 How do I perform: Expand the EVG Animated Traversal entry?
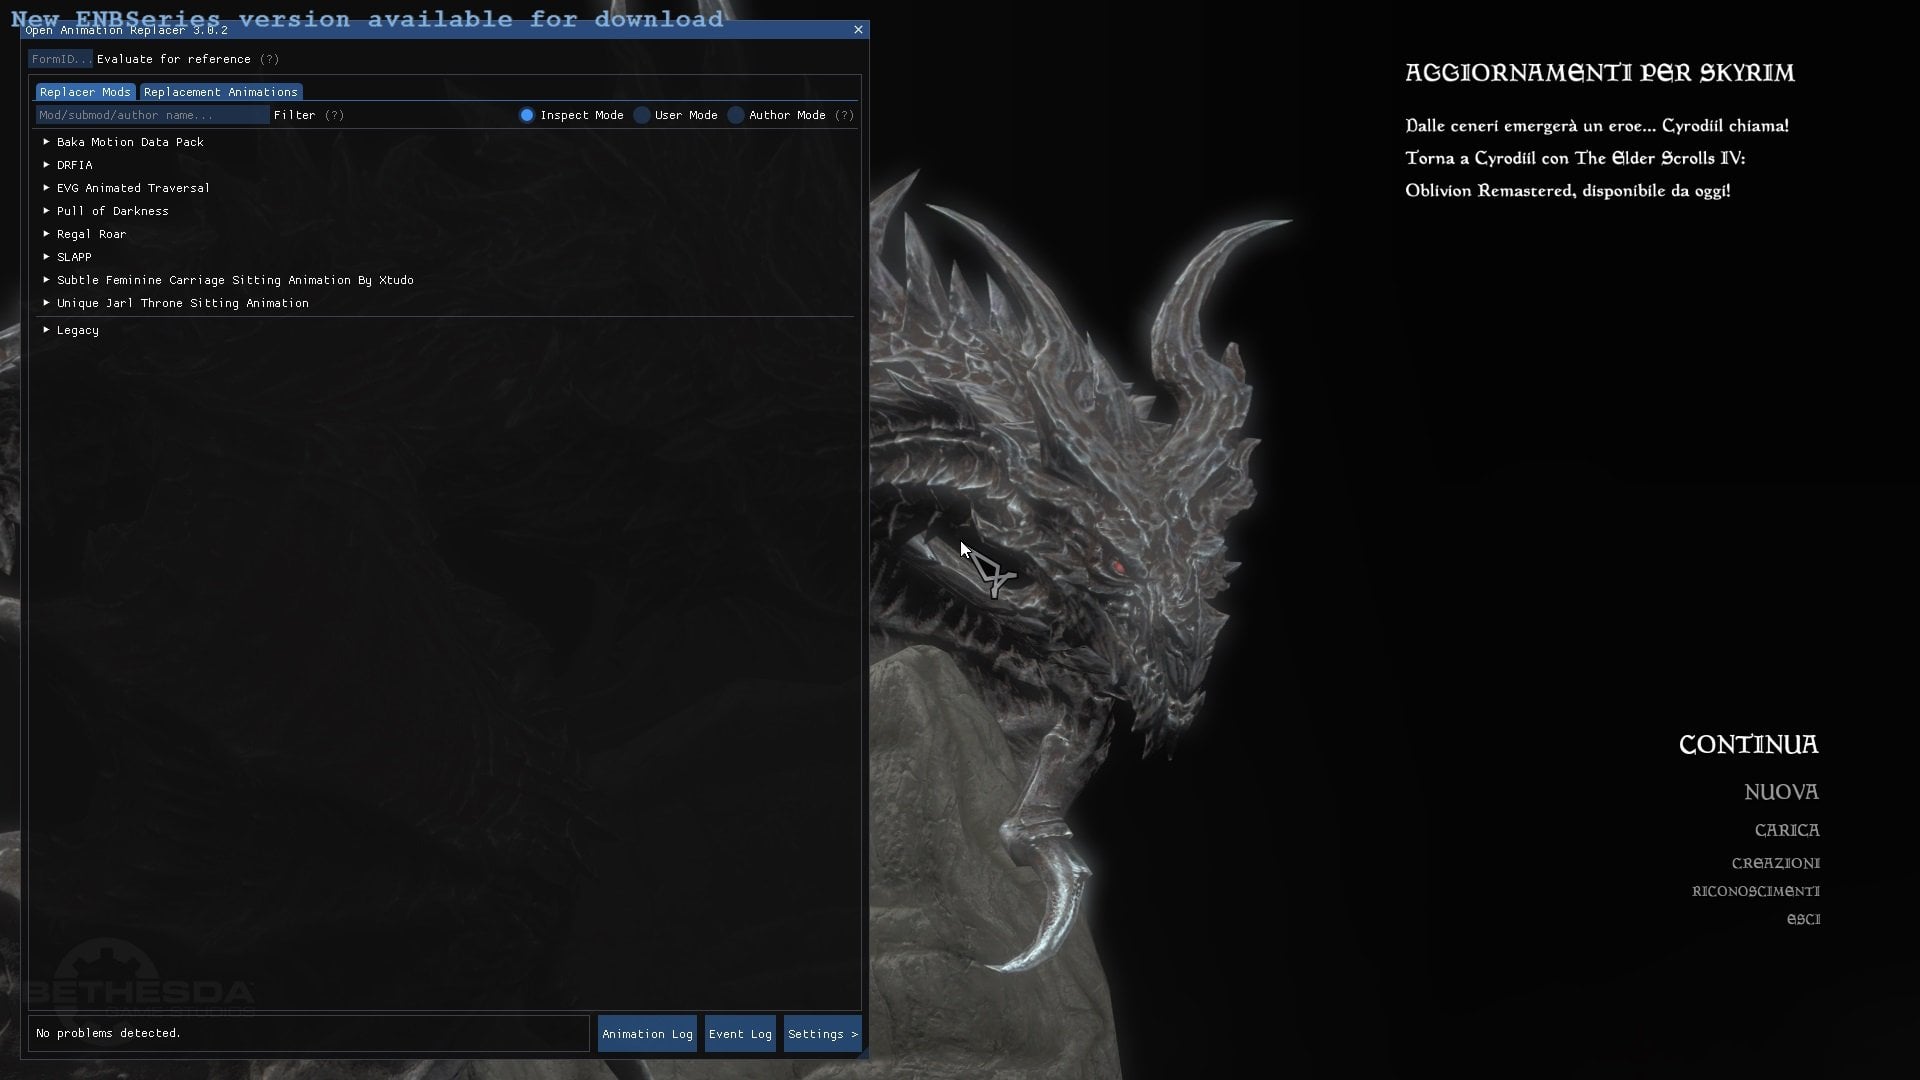pyautogui.click(x=46, y=188)
